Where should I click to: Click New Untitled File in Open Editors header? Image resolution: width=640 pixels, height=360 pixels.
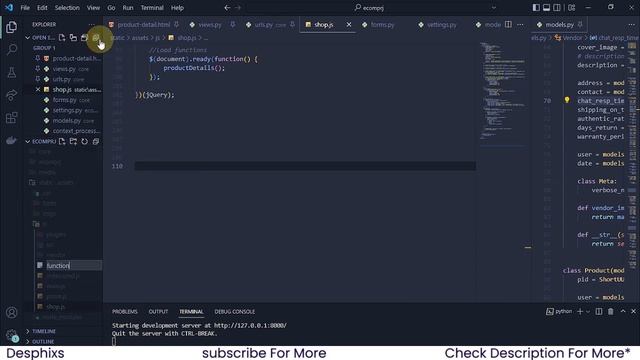(62, 38)
